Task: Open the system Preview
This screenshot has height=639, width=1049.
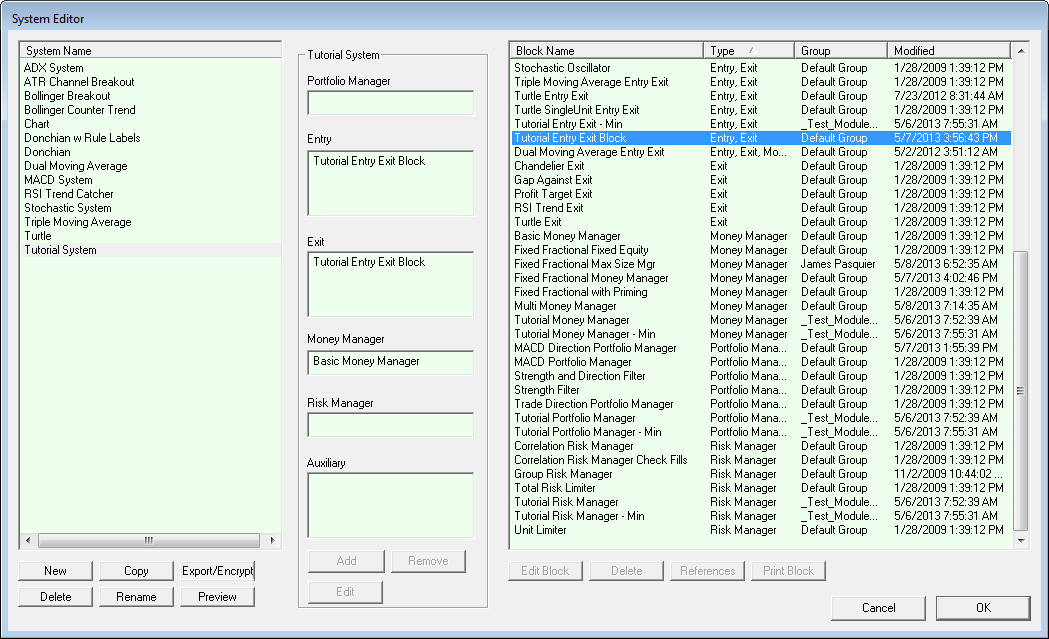Action: (x=217, y=597)
